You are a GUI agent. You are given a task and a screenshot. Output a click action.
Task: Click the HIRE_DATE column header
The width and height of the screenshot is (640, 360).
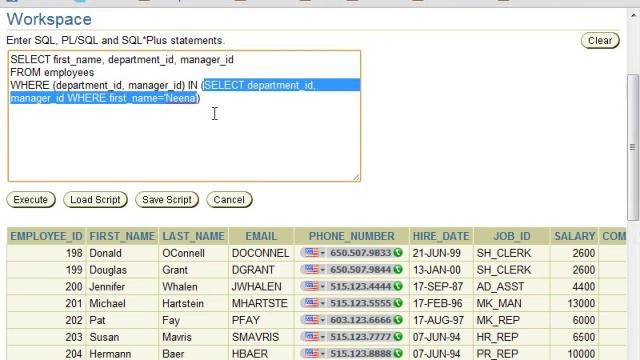(x=441, y=236)
